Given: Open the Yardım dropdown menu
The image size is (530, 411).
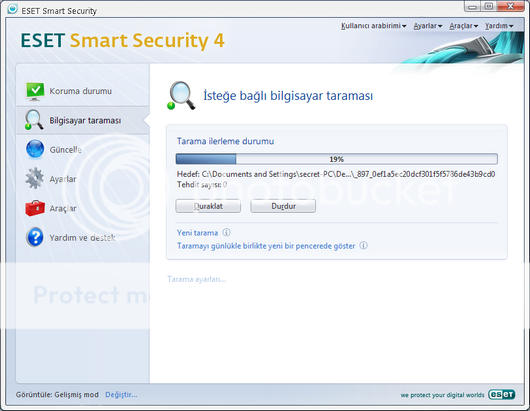Looking at the screenshot, I should pos(499,26).
